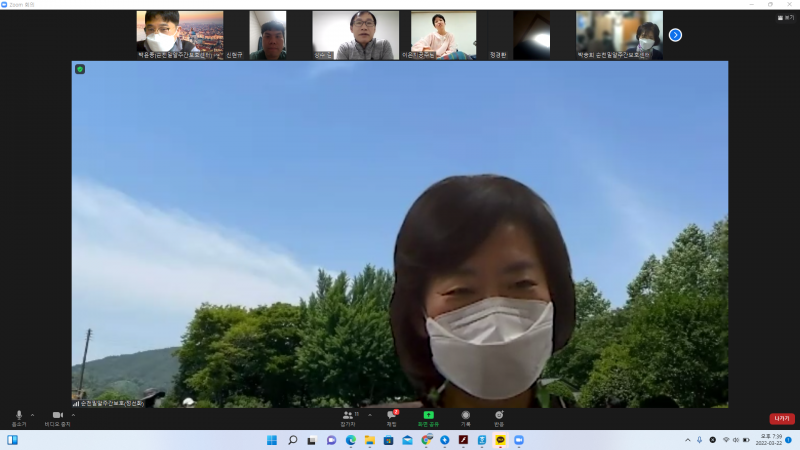Select masked man thumbnail with city background

click(x=180, y=35)
